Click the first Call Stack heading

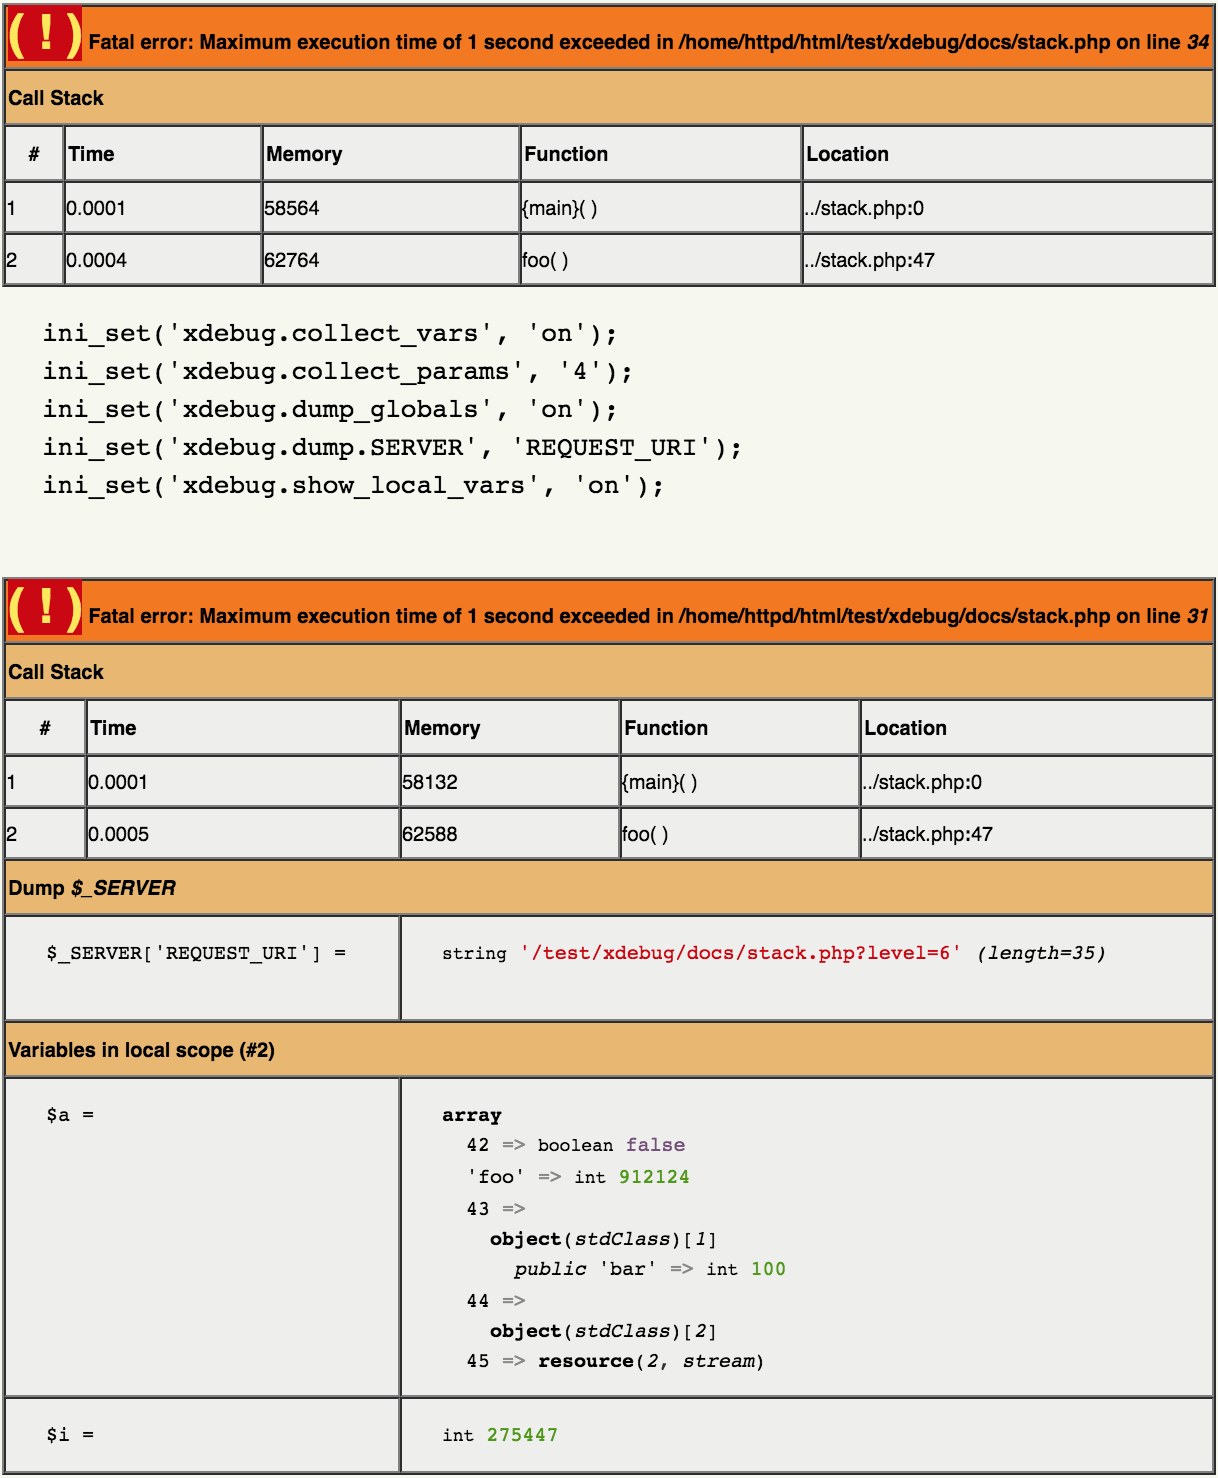(x=56, y=98)
